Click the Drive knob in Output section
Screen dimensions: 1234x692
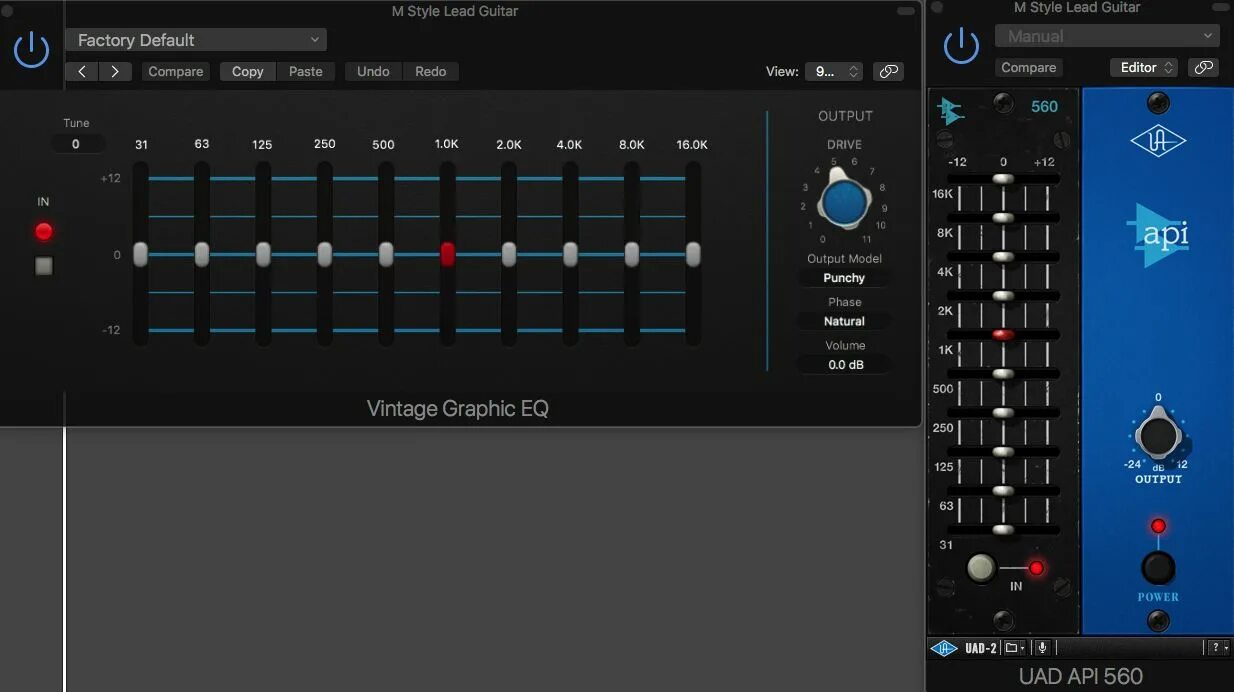pyautogui.click(x=844, y=201)
